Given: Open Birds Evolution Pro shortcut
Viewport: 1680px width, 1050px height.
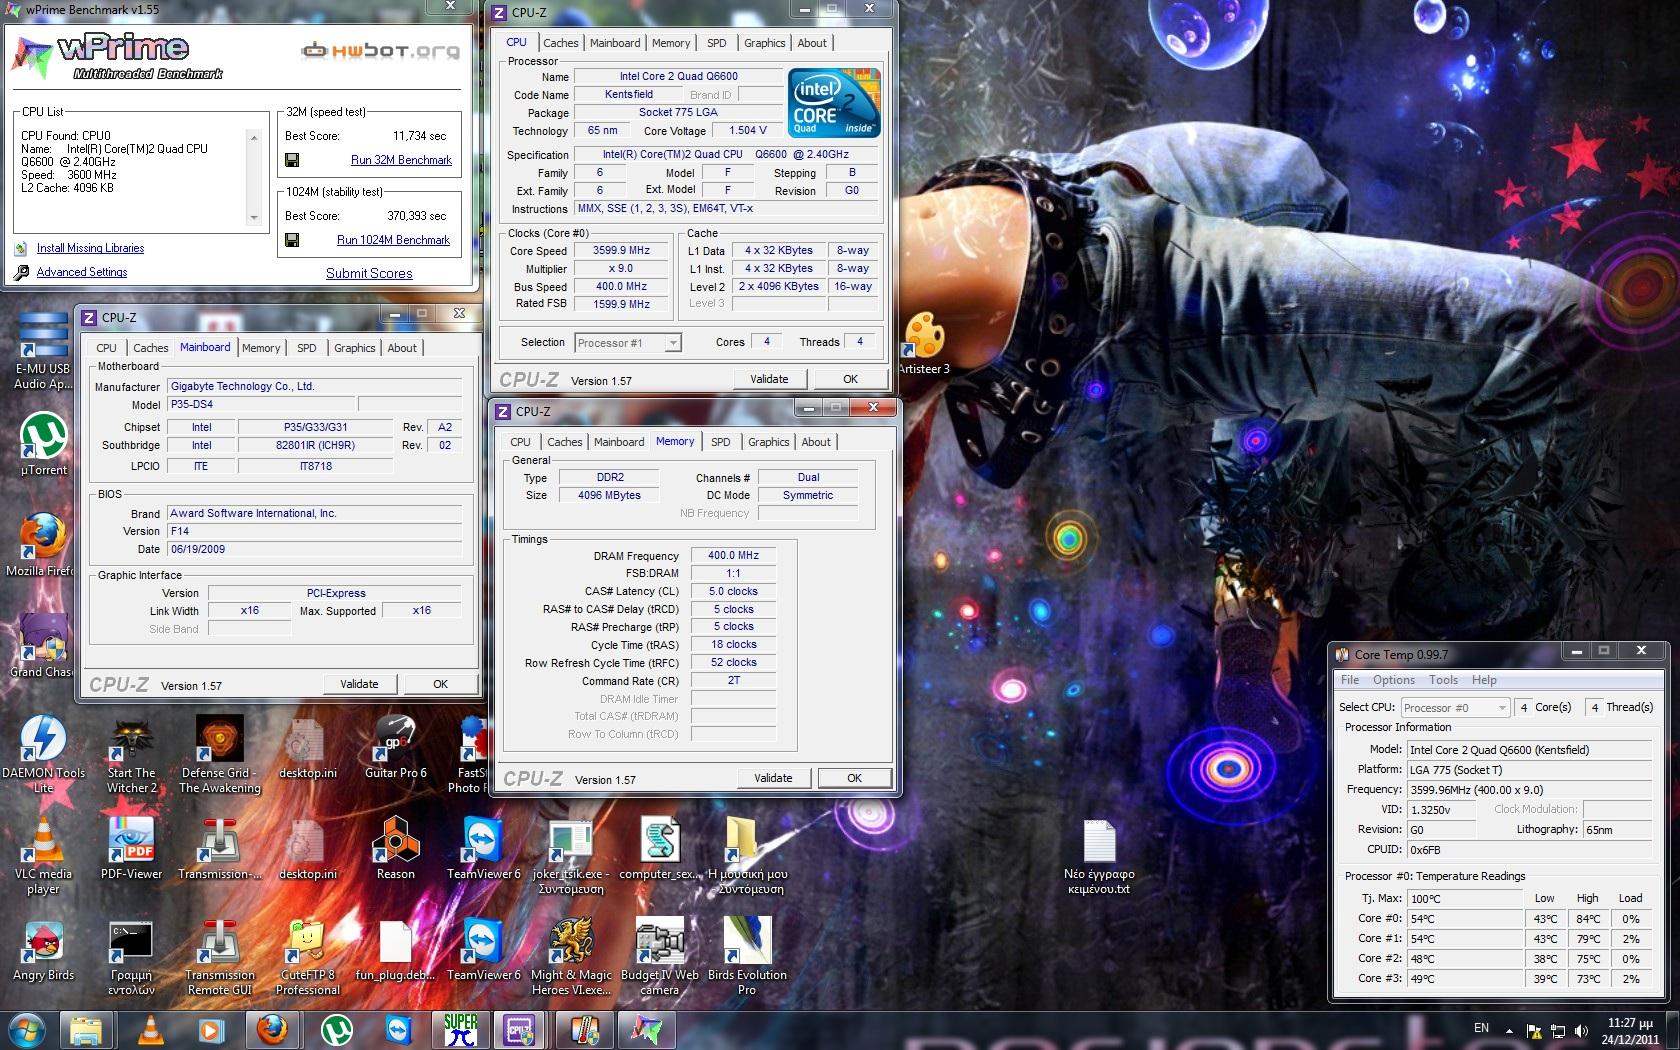Looking at the screenshot, I should click(747, 956).
